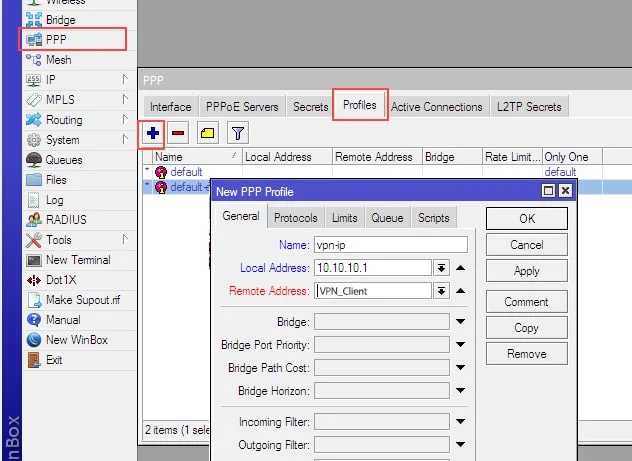632x461 pixels.
Task: Open the Log sidebar entry
Action: tap(55, 200)
